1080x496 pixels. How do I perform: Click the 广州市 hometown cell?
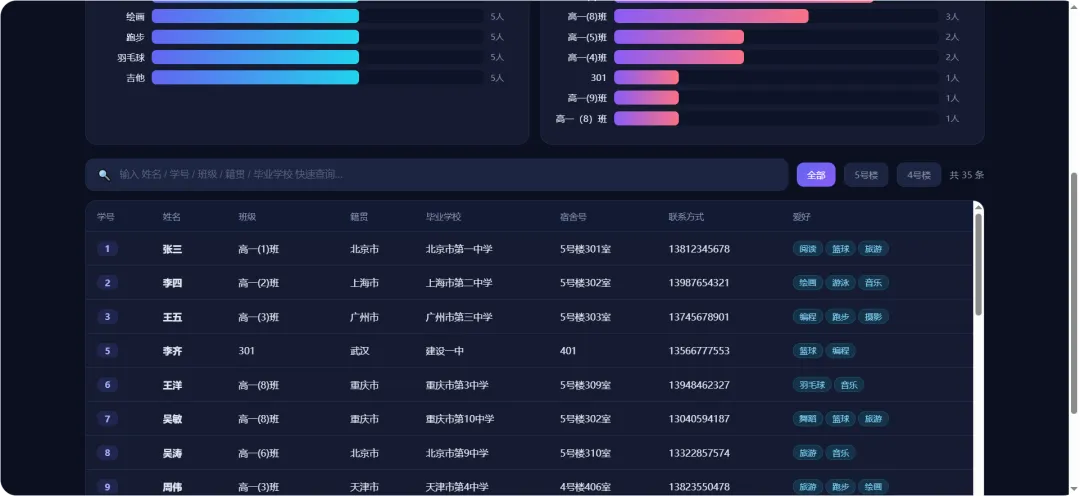(x=364, y=318)
